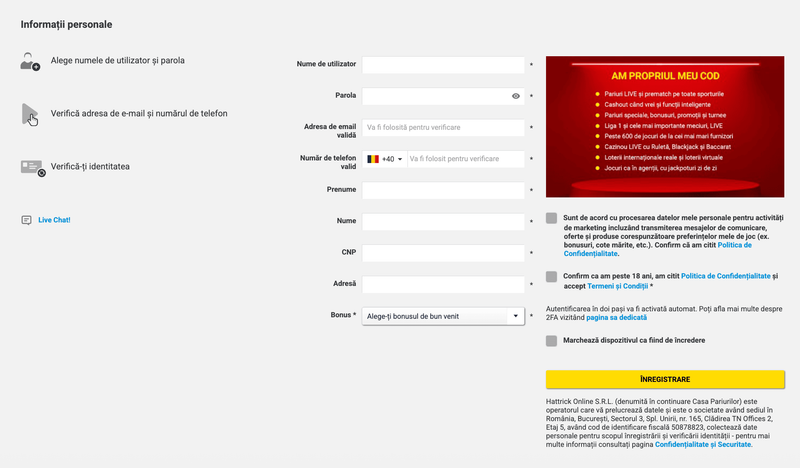The height and width of the screenshot is (468, 800).
Task: Click the Live Chat speech bubble icon
Action: (27, 220)
